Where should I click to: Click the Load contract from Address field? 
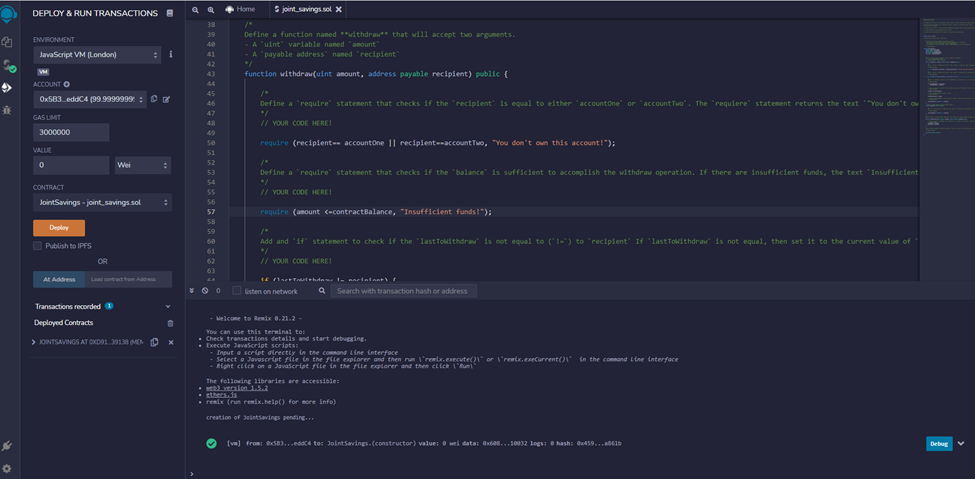pyautogui.click(x=129, y=279)
